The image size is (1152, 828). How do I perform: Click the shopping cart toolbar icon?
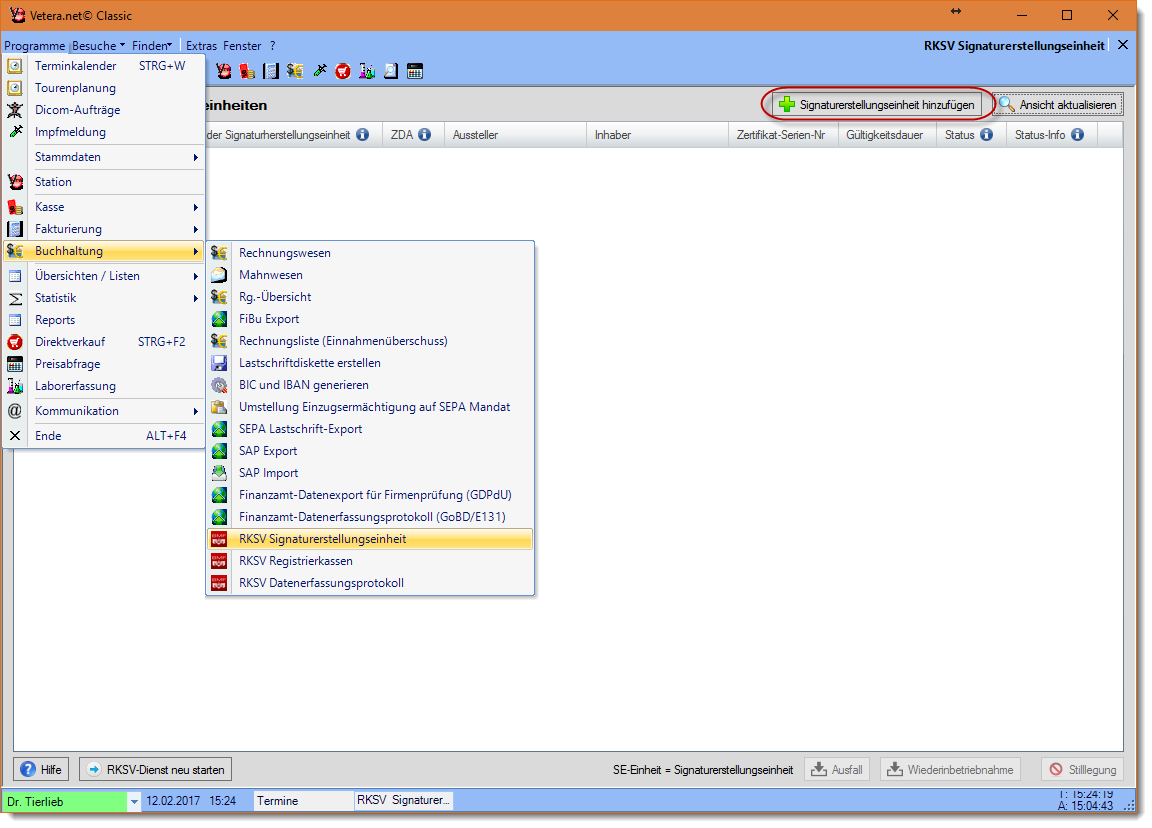point(343,71)
